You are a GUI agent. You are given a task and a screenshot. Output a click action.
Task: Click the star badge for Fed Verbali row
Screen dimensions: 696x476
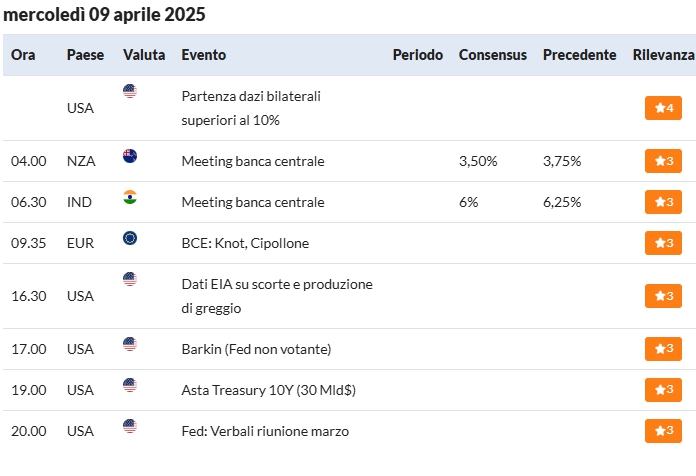pyautogui.click(x=663, y=431)
